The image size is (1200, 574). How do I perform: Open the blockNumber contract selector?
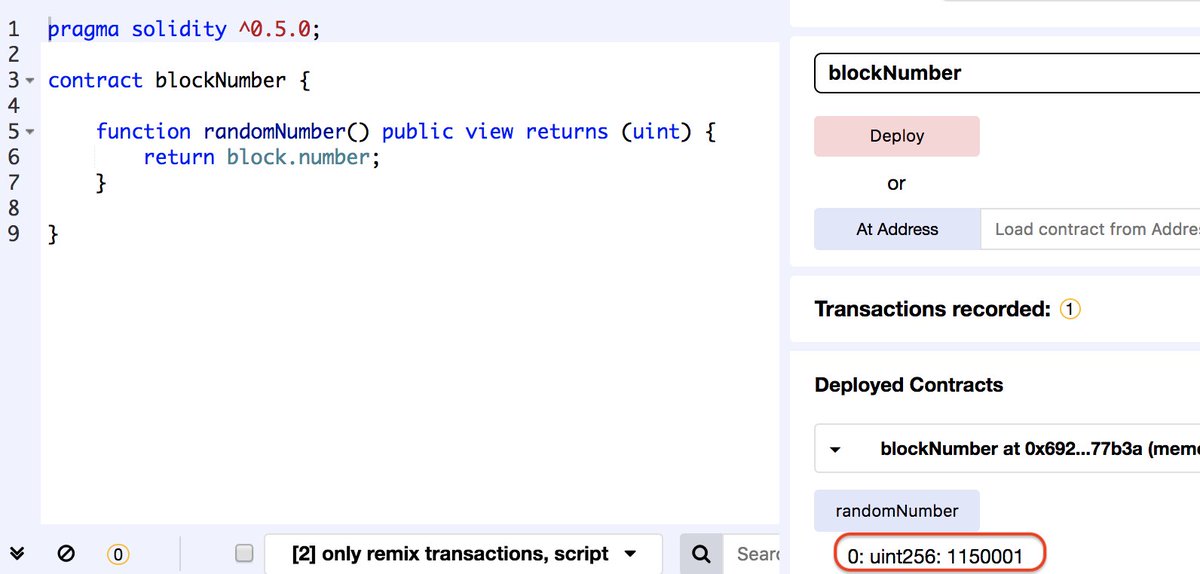coord(1007,73)
